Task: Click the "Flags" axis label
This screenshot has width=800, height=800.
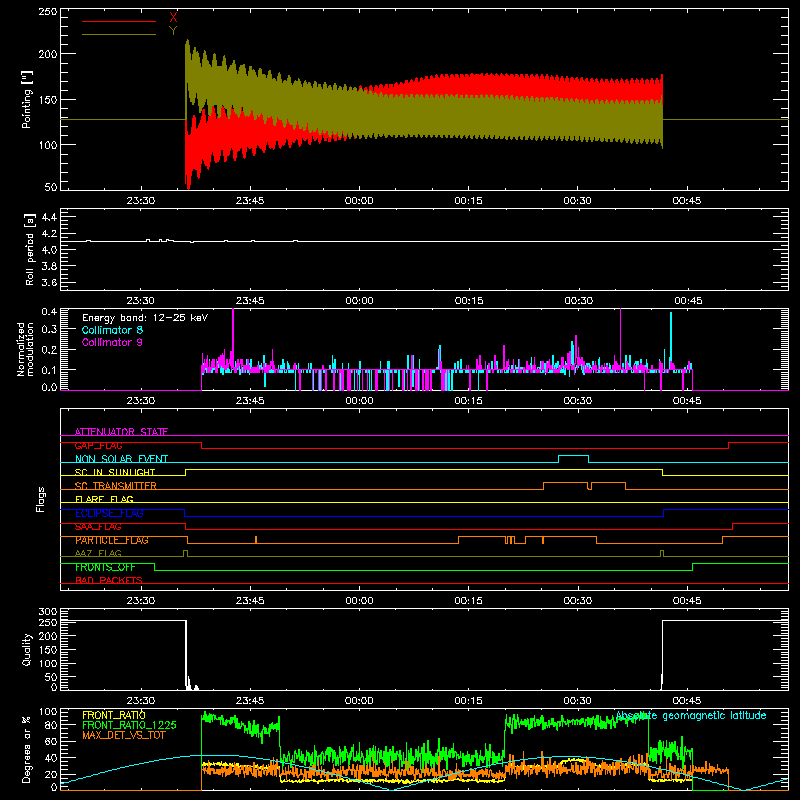Action: point(41,499)
